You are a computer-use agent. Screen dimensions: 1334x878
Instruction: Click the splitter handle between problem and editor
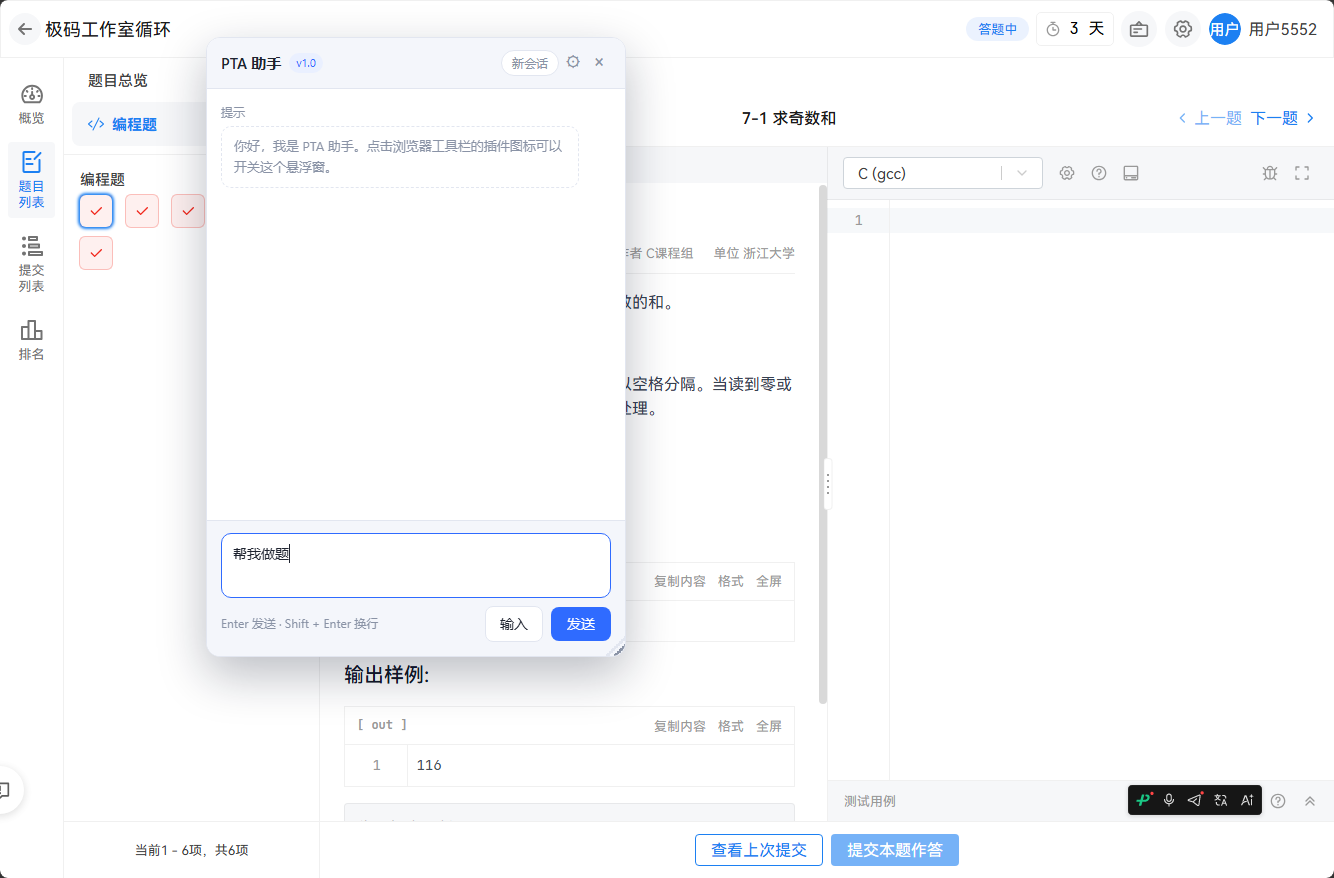[x=827, y=484]
